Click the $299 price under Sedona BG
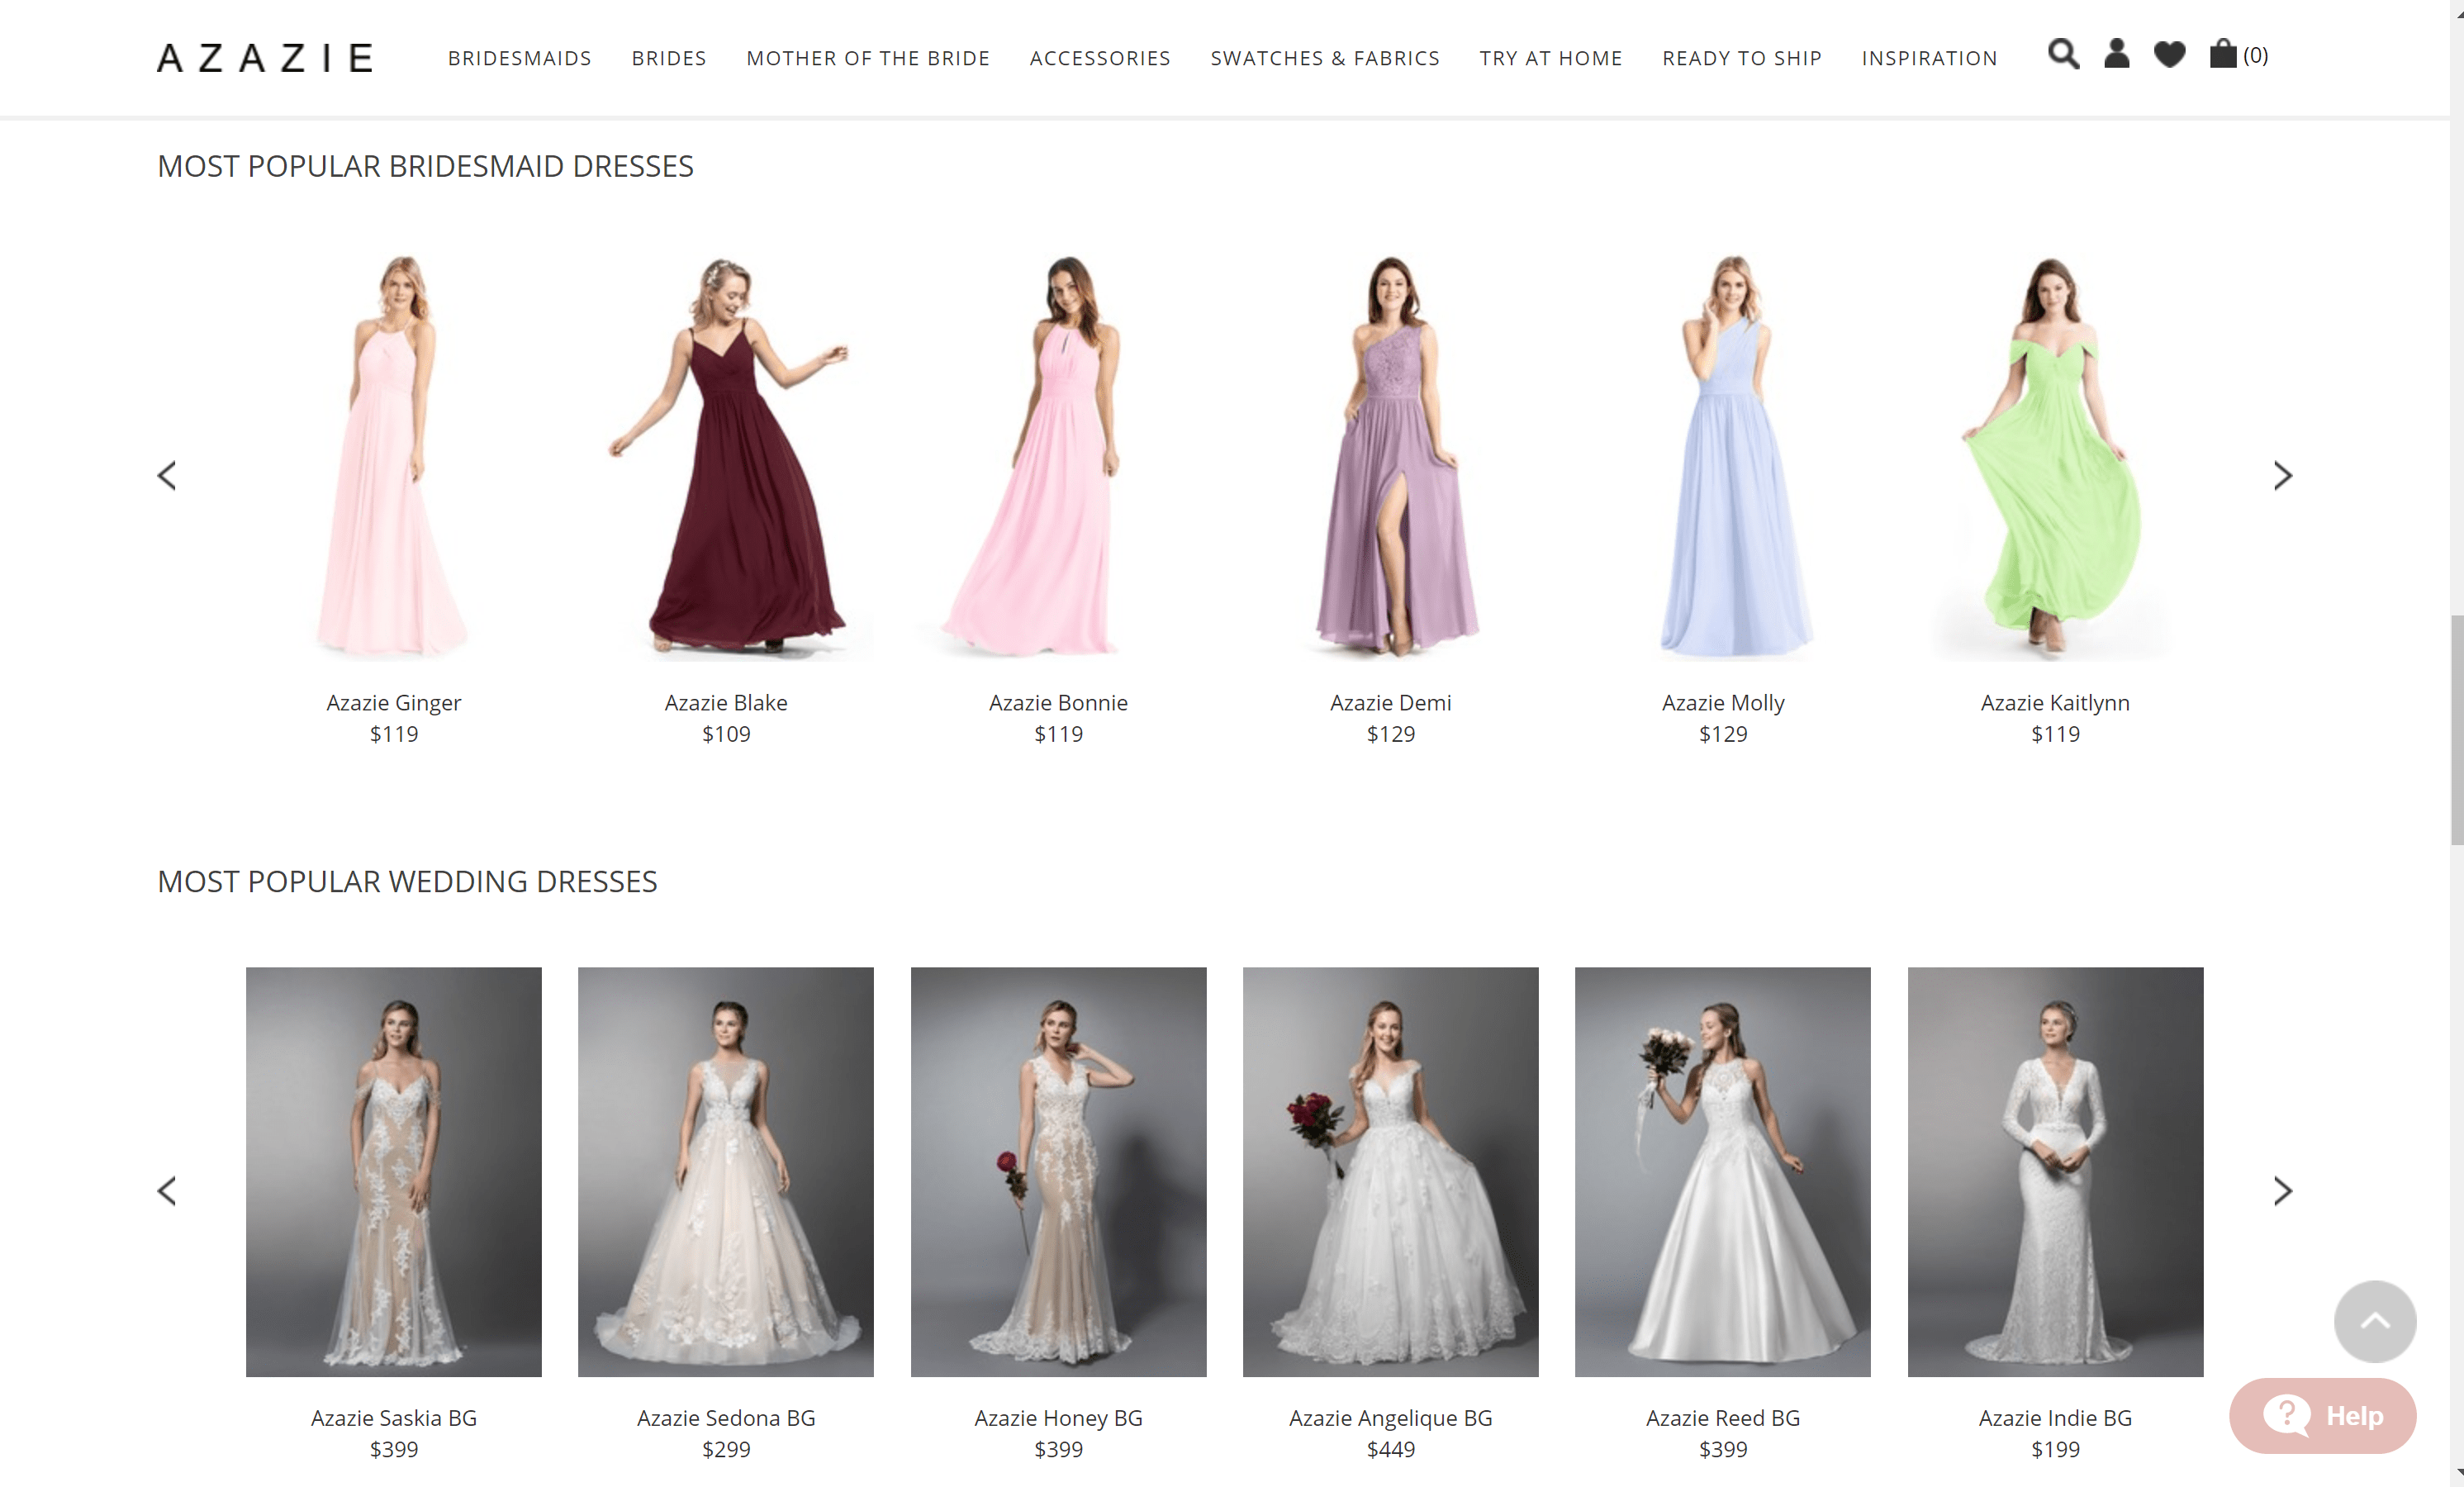Viewport: 2464px width, 1487px height. [x=726, y=1449]
